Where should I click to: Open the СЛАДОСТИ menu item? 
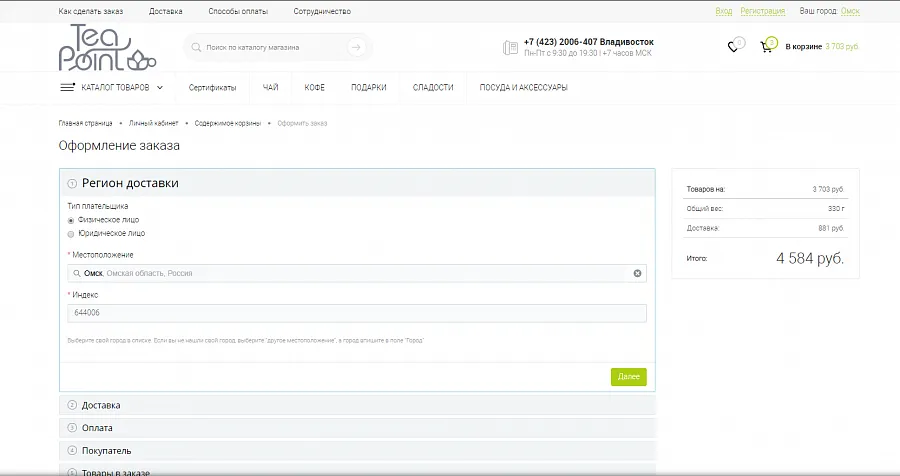click(433, 87)
